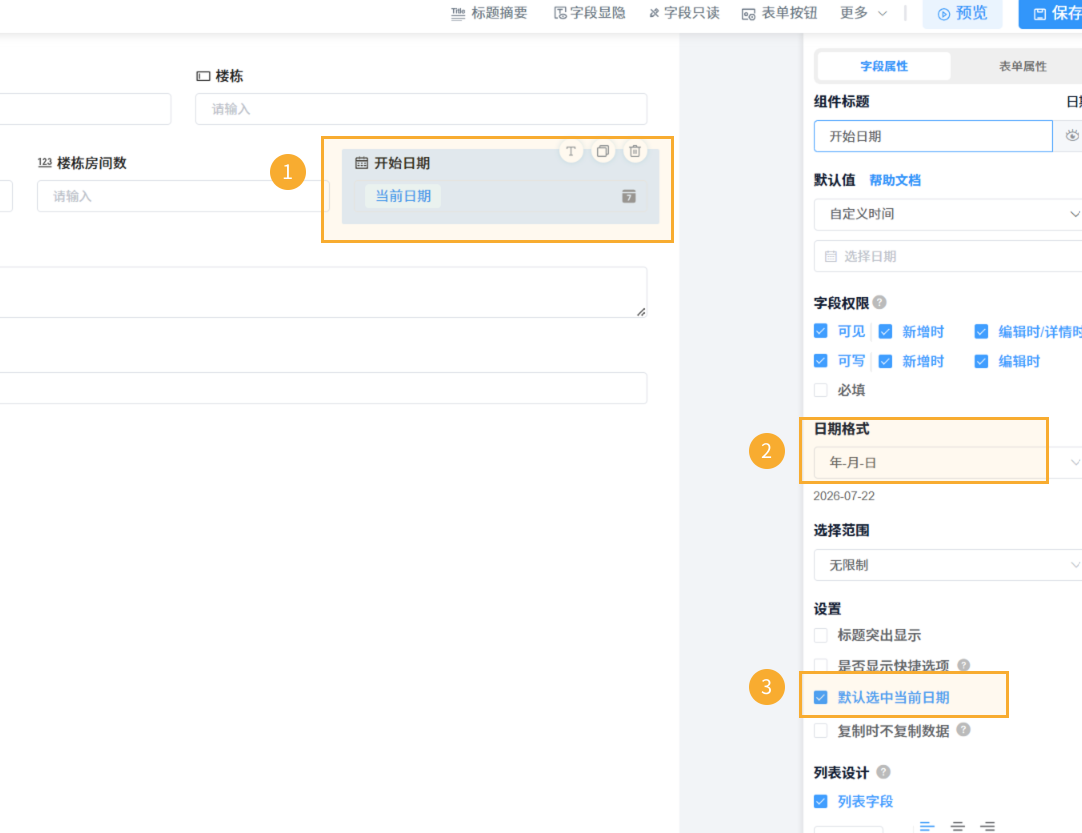Click the help icon beside 是否显示快捷选项
The height and width of the screenshot is (833, 1082).
(x=964, y=665)
